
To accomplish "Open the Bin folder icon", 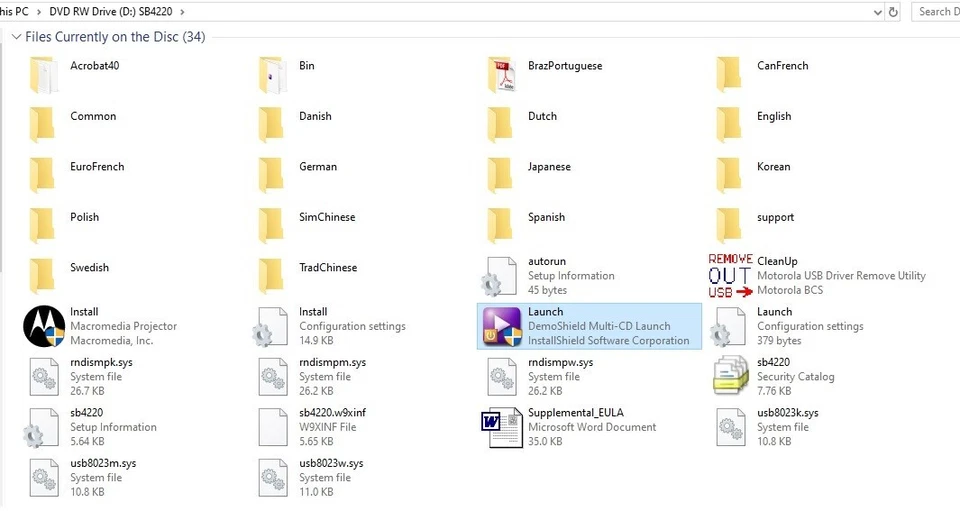I will point(272,75).
